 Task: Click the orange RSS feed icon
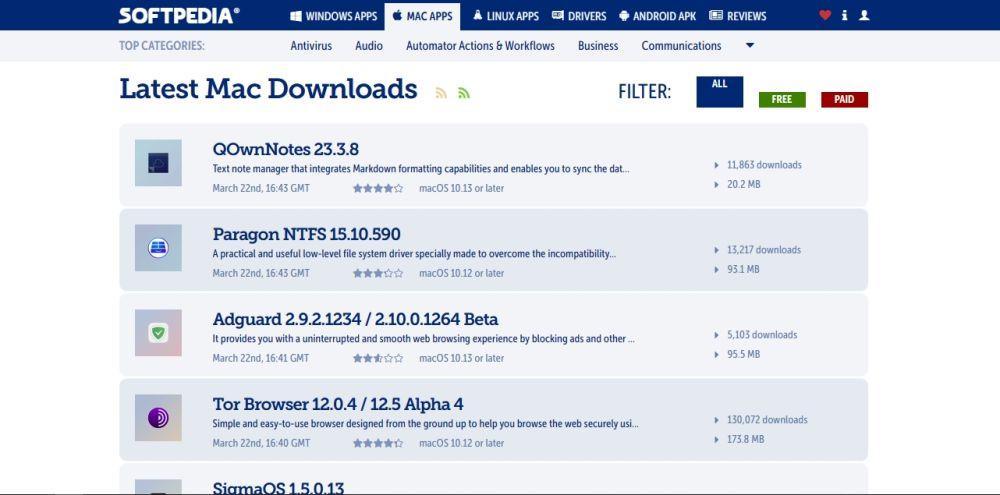[441, 93]
